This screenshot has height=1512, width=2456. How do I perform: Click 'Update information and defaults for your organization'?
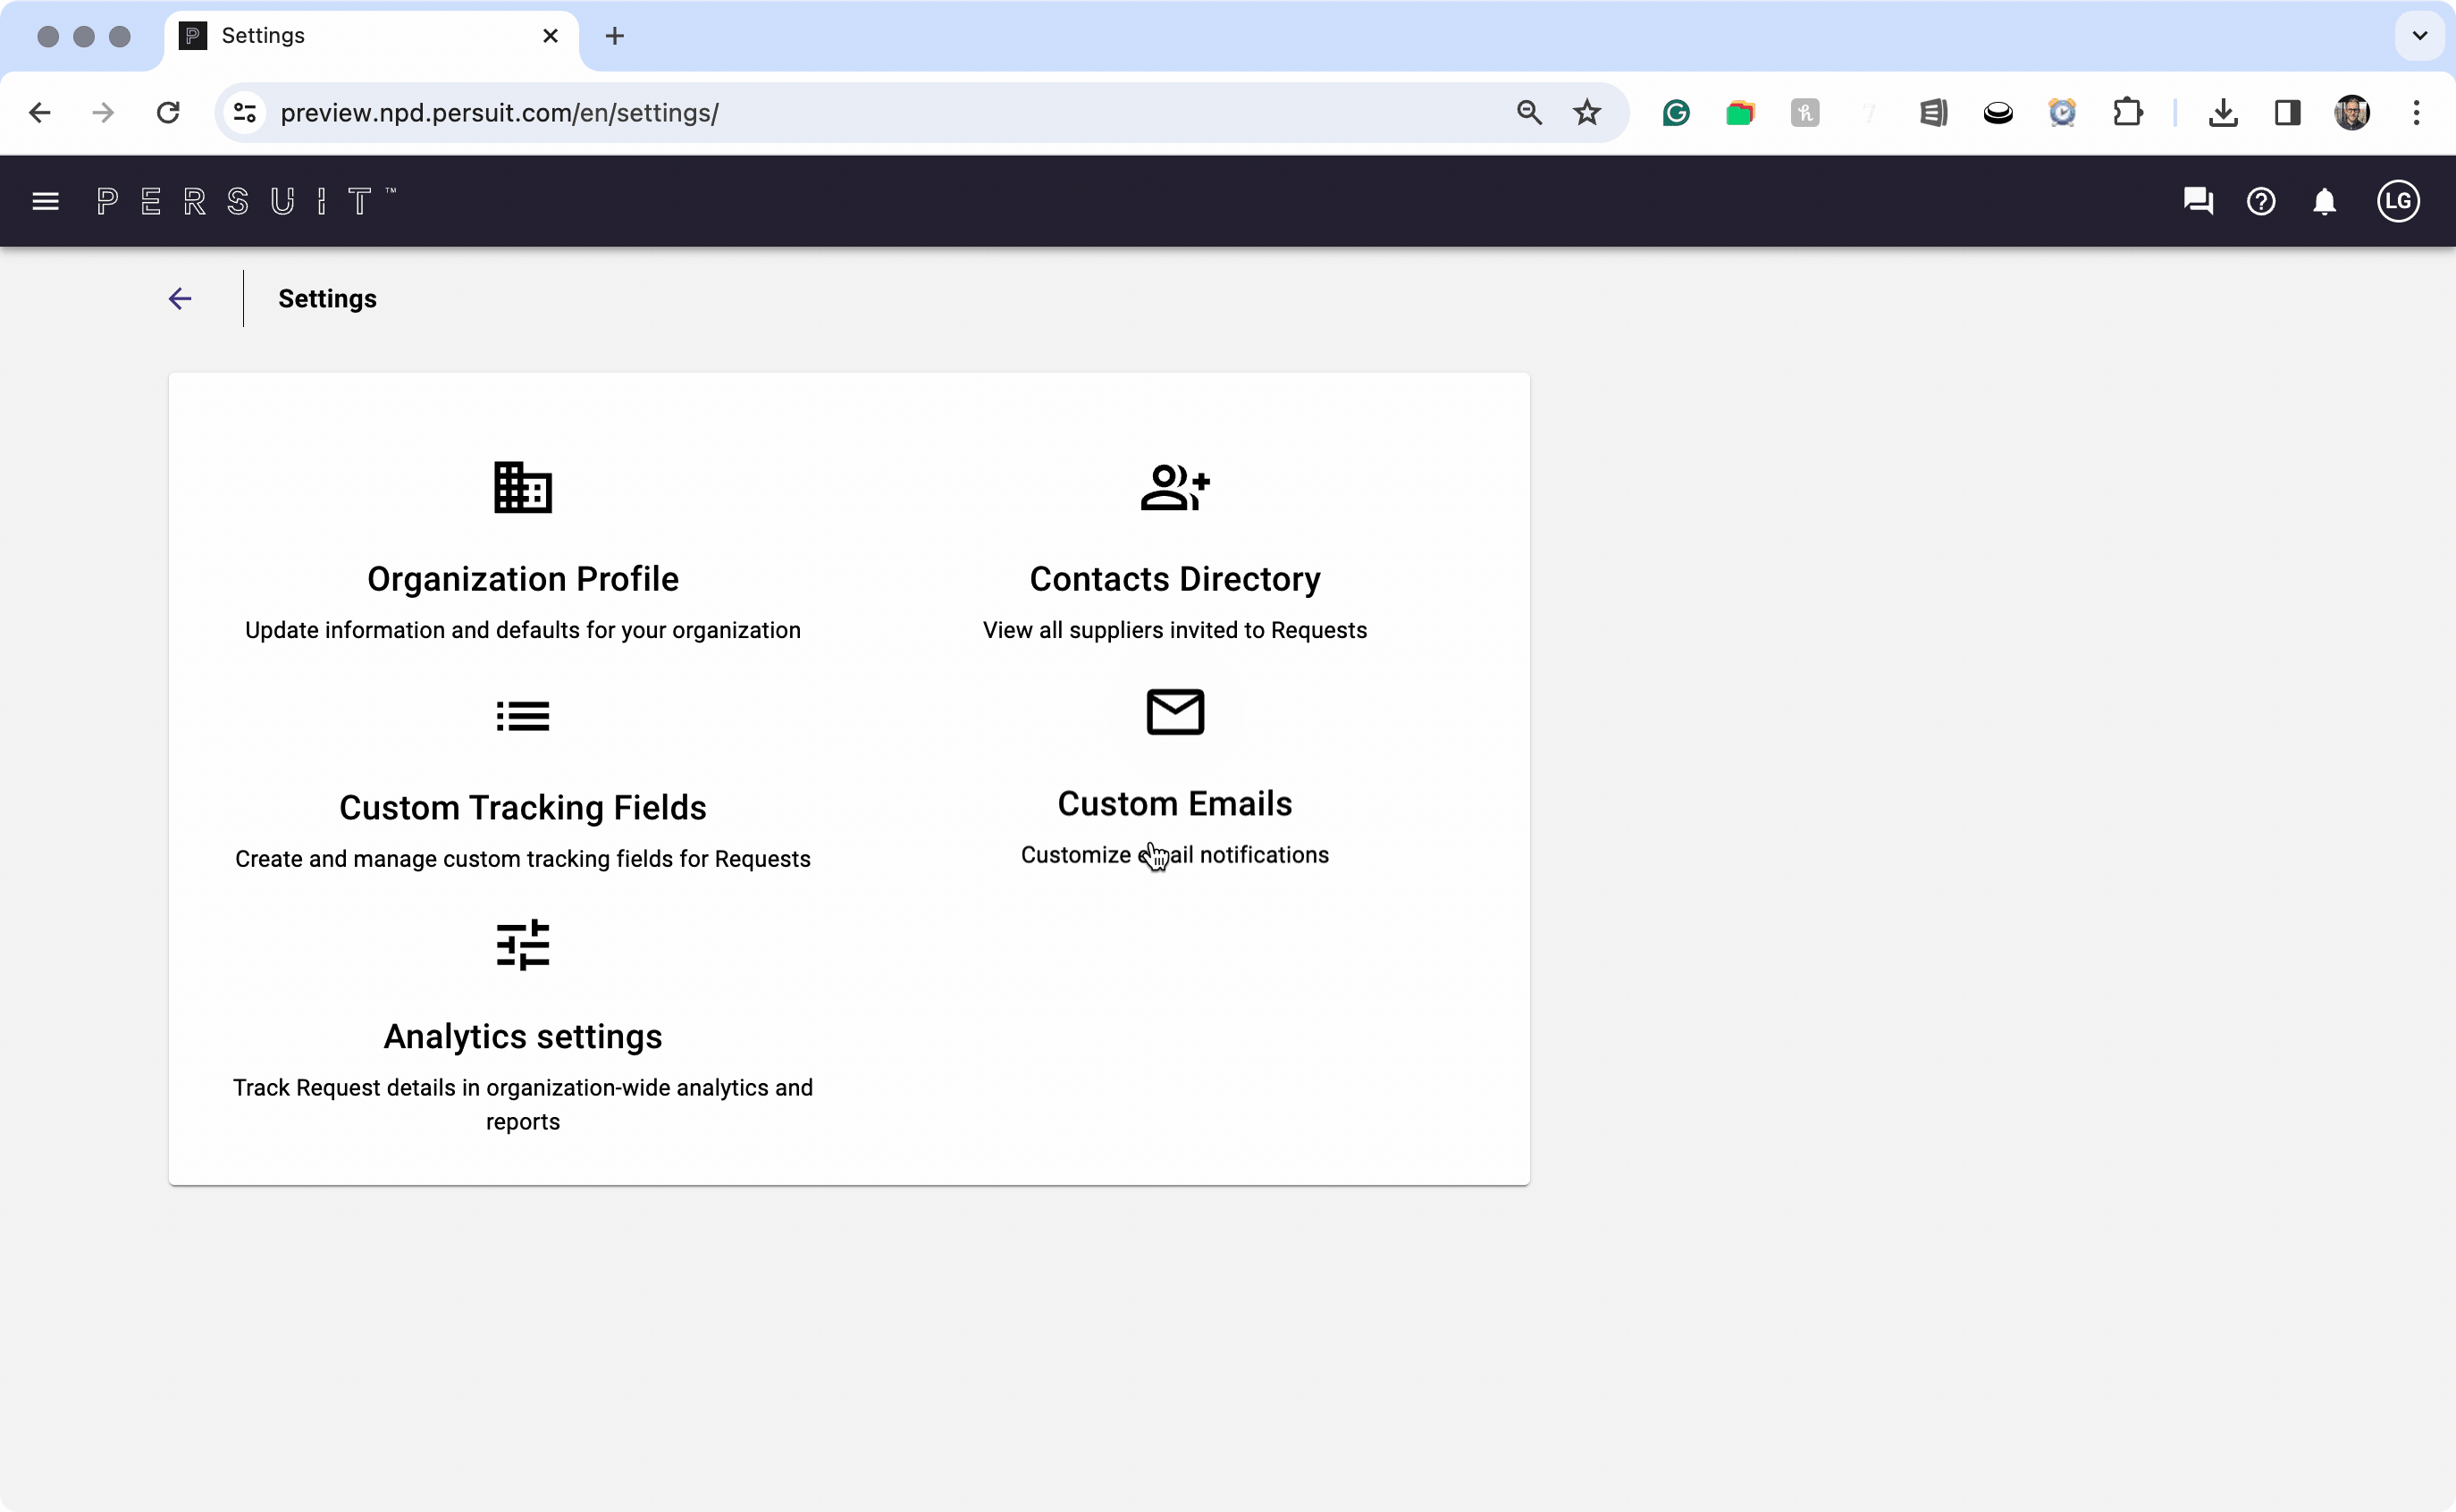[523, 630]
